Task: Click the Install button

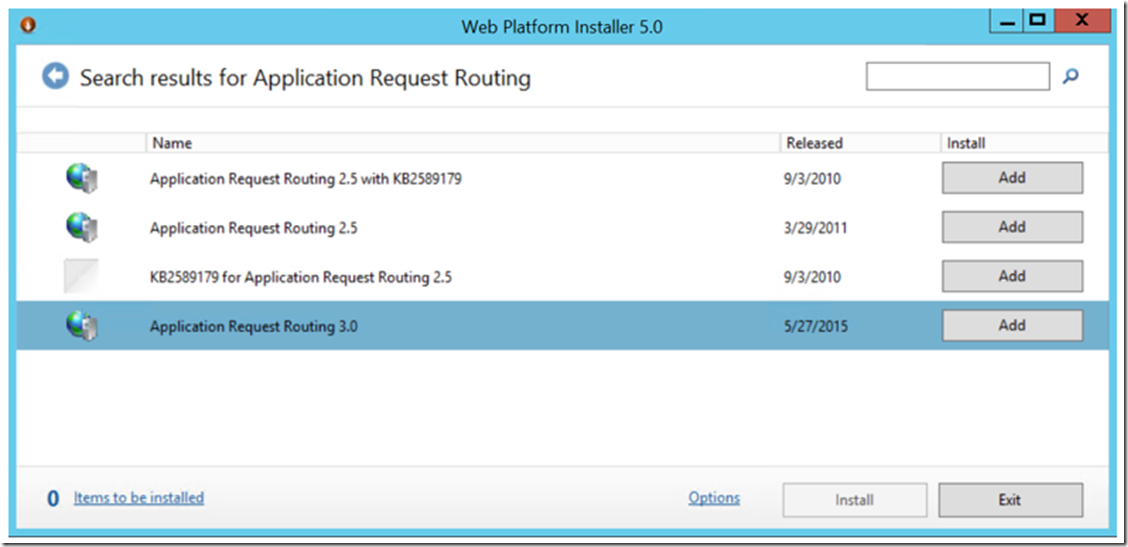Action: click(x=855, y=499)
